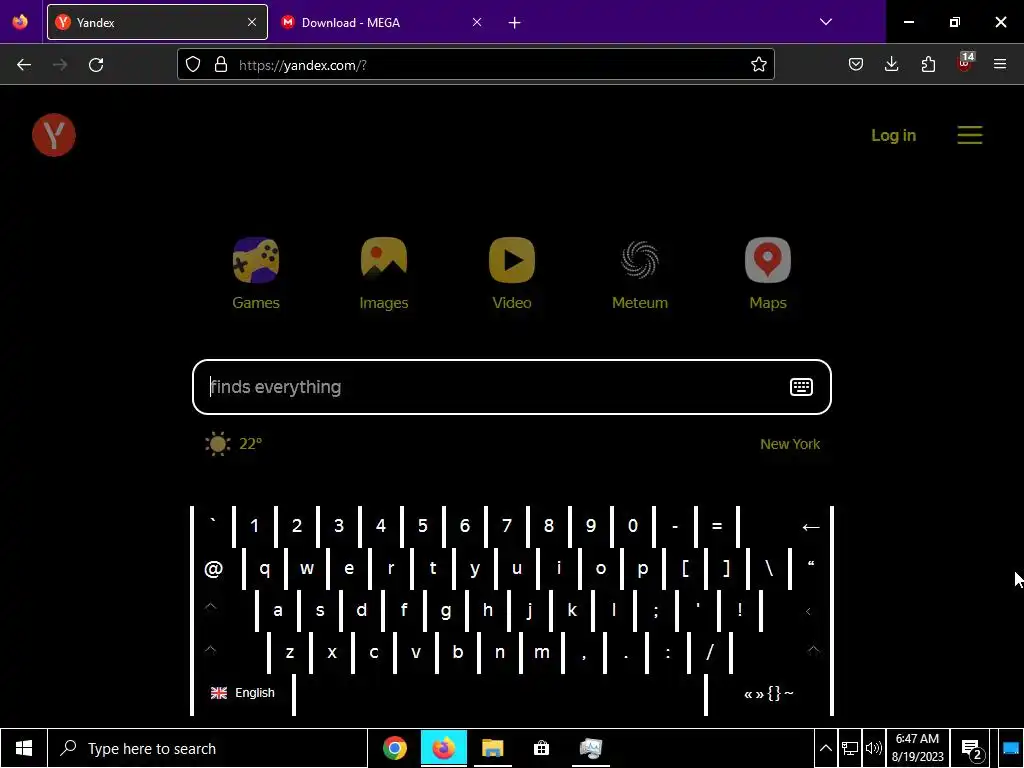Viewport: 1024px width, 768px height.
Task: Tap the '!' key on virtual keyboard
Action: click(739, 611)
